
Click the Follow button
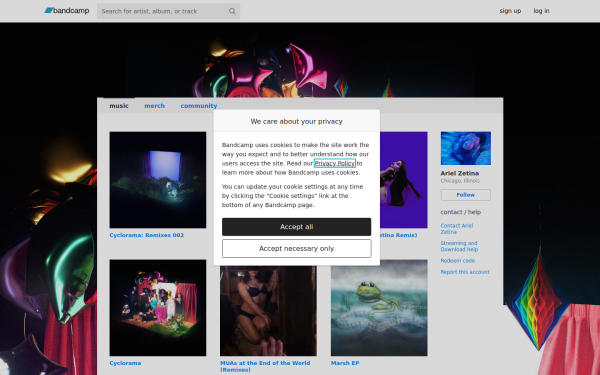coord(466,195)
